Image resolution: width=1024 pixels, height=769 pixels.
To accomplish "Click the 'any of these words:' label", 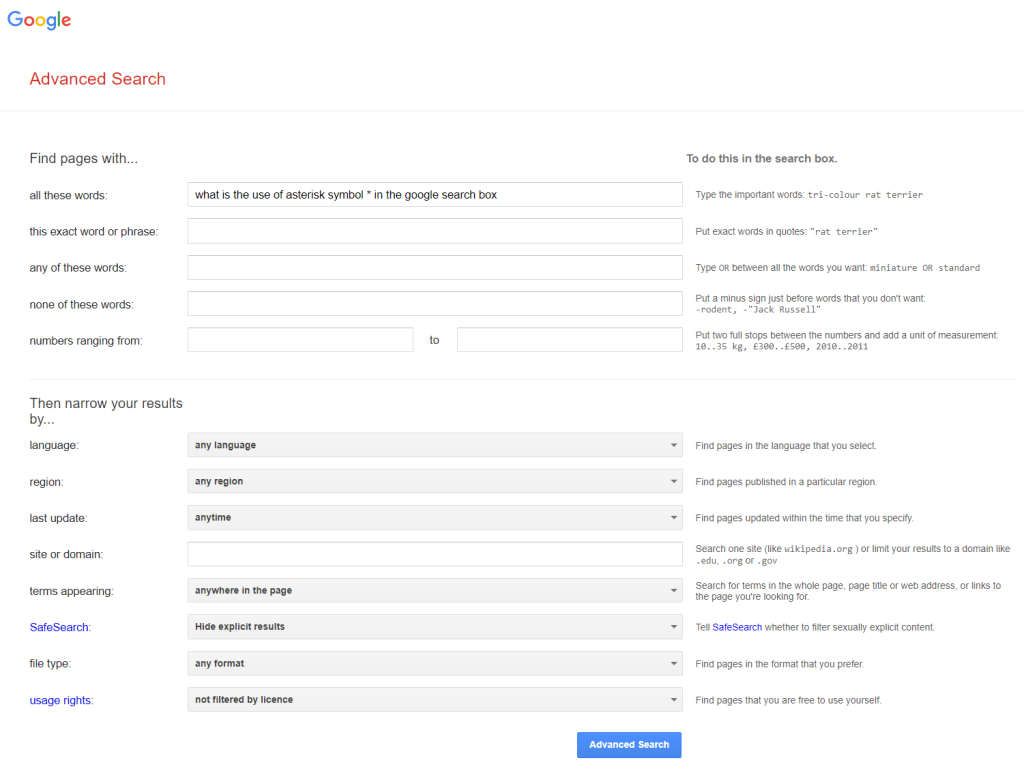I will coord(78,268).
